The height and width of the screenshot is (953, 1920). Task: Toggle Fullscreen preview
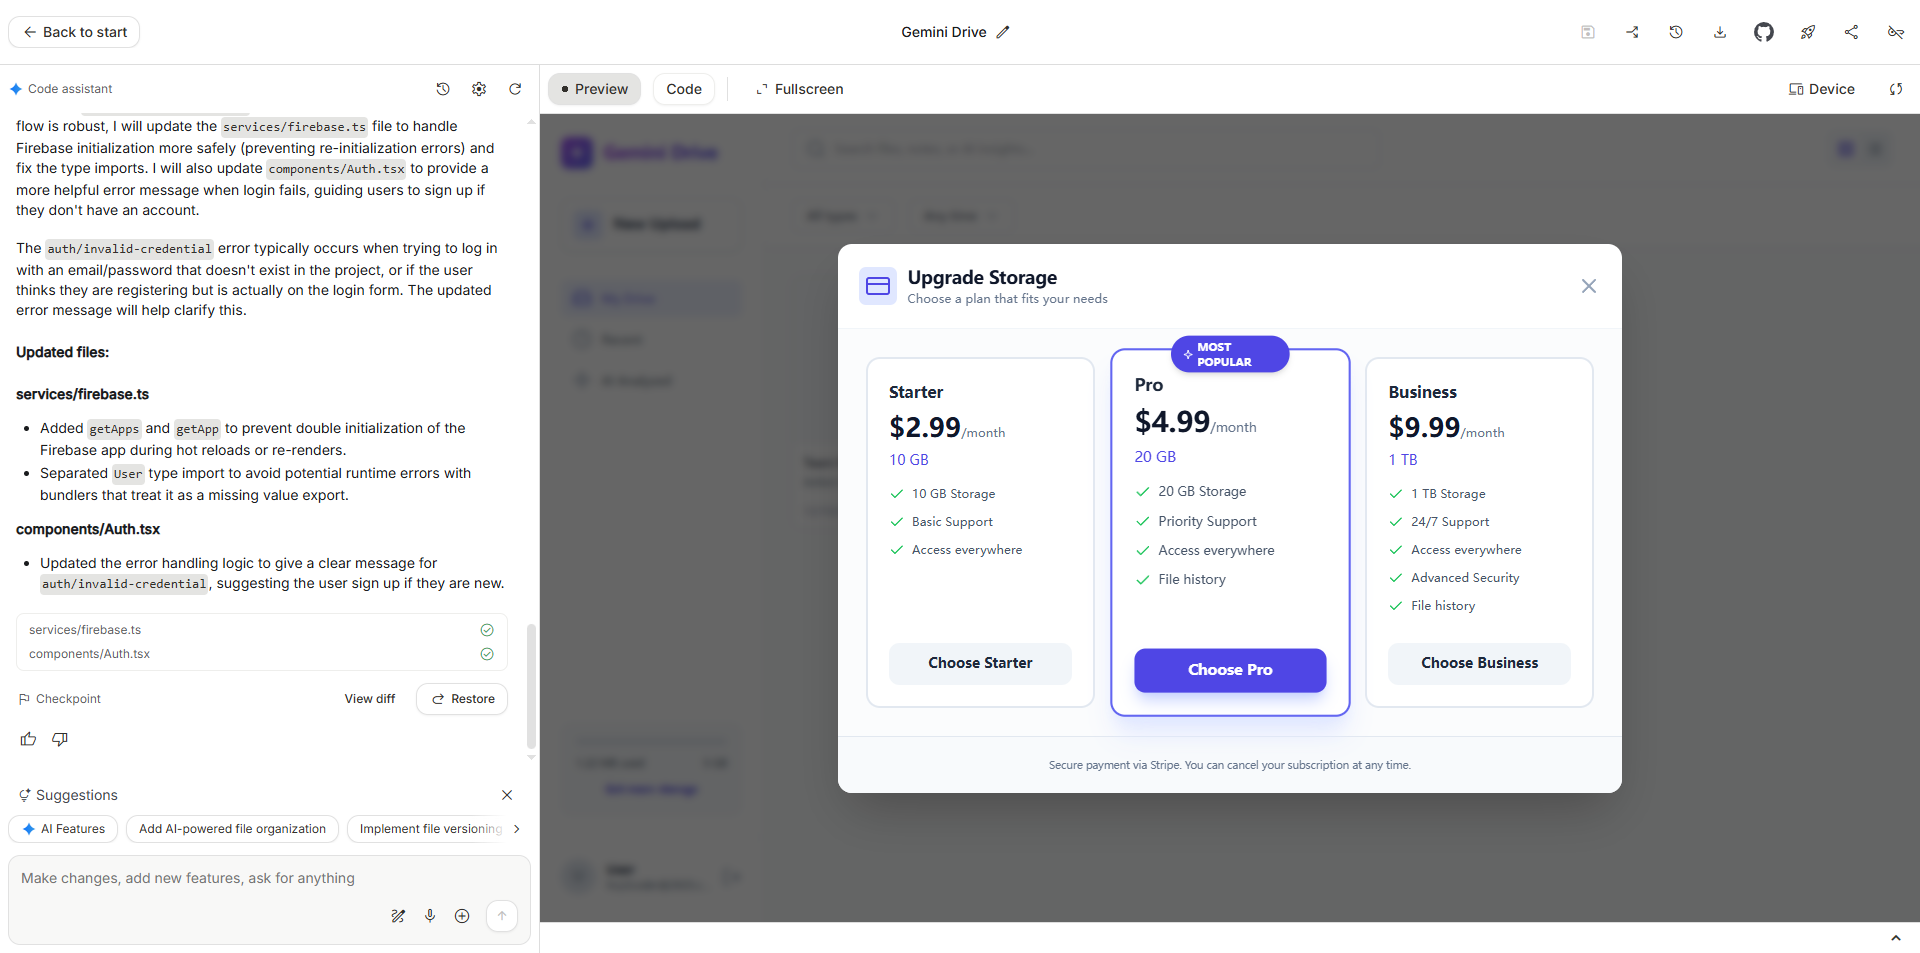point(799,89)
